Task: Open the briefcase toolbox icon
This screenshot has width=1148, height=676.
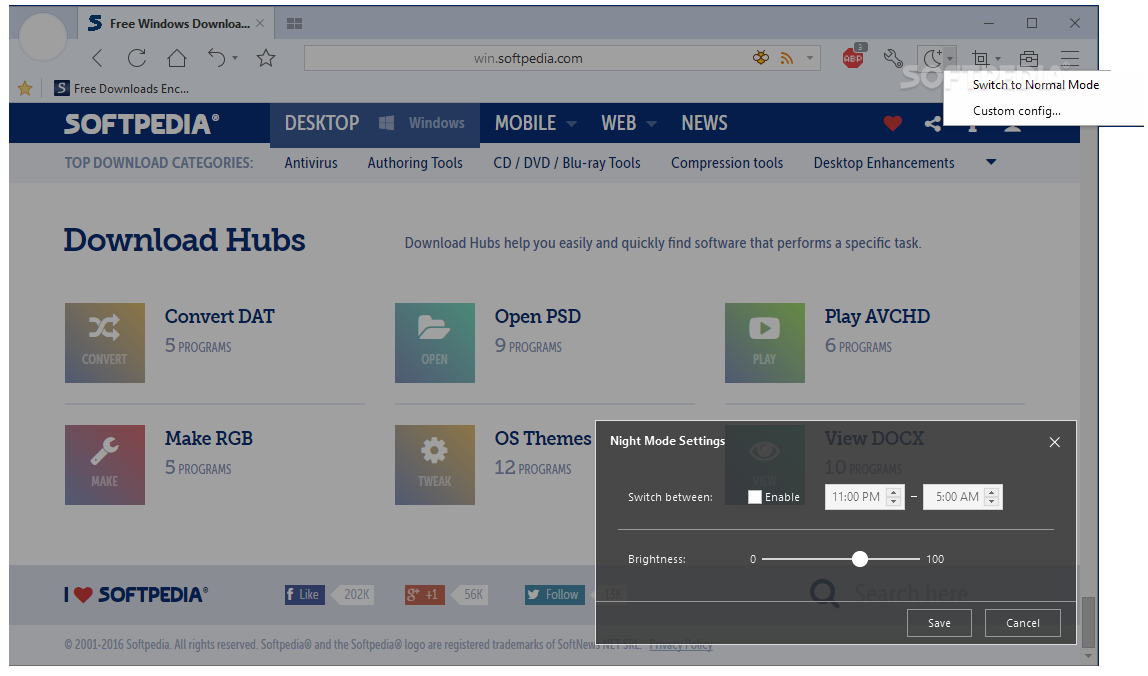Action: tap(1029, 58)
